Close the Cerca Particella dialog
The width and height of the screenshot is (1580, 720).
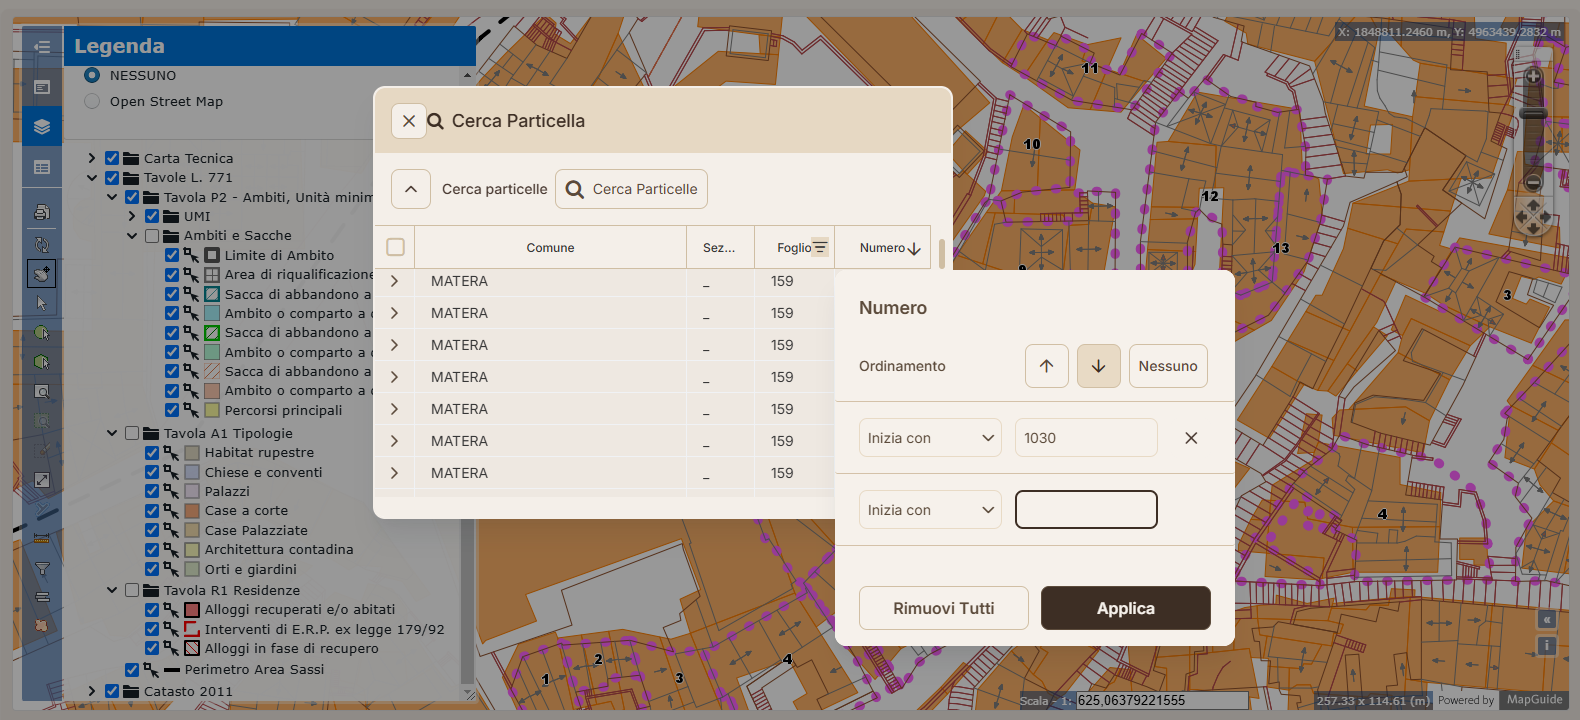coord(409,121)
